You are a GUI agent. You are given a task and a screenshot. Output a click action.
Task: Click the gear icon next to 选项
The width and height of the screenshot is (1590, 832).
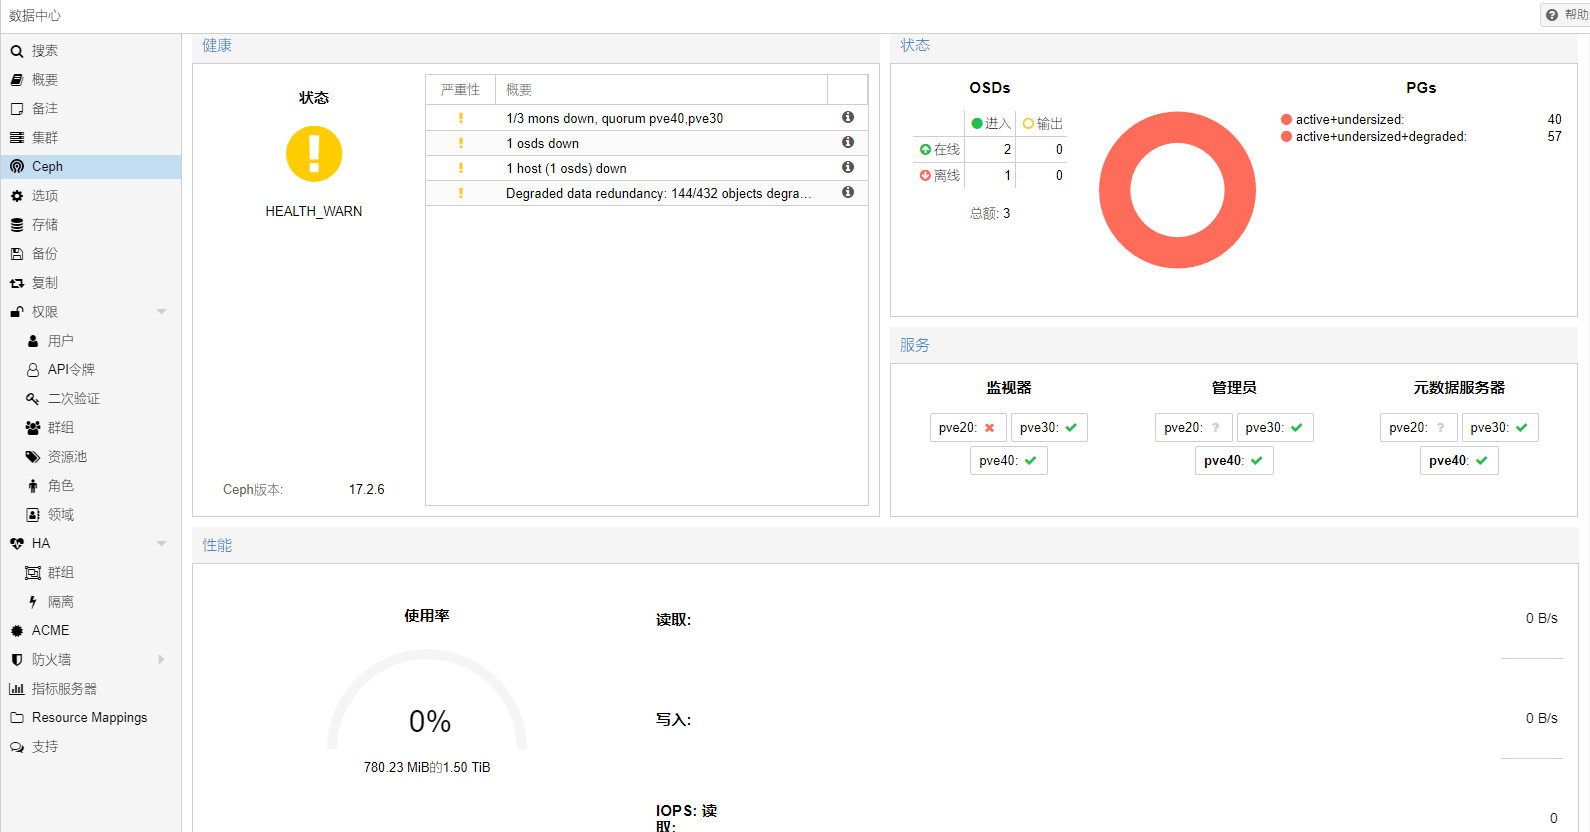pos(17,195)
